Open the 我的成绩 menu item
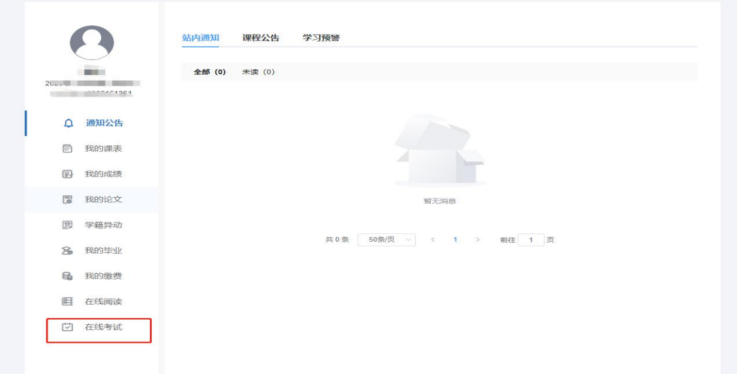The height and width of the screenshot is (374, 737). coord(92,174)
